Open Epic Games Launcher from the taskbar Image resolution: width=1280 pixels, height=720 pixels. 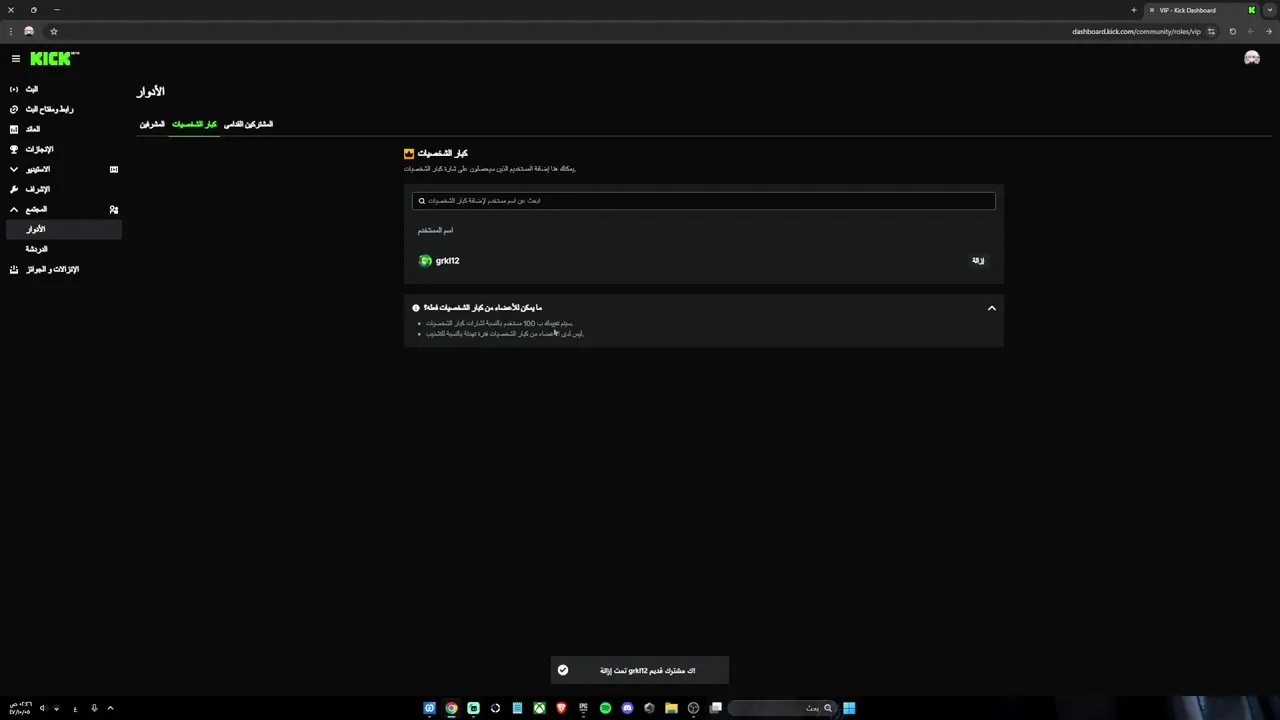click(x=583, y=708)
